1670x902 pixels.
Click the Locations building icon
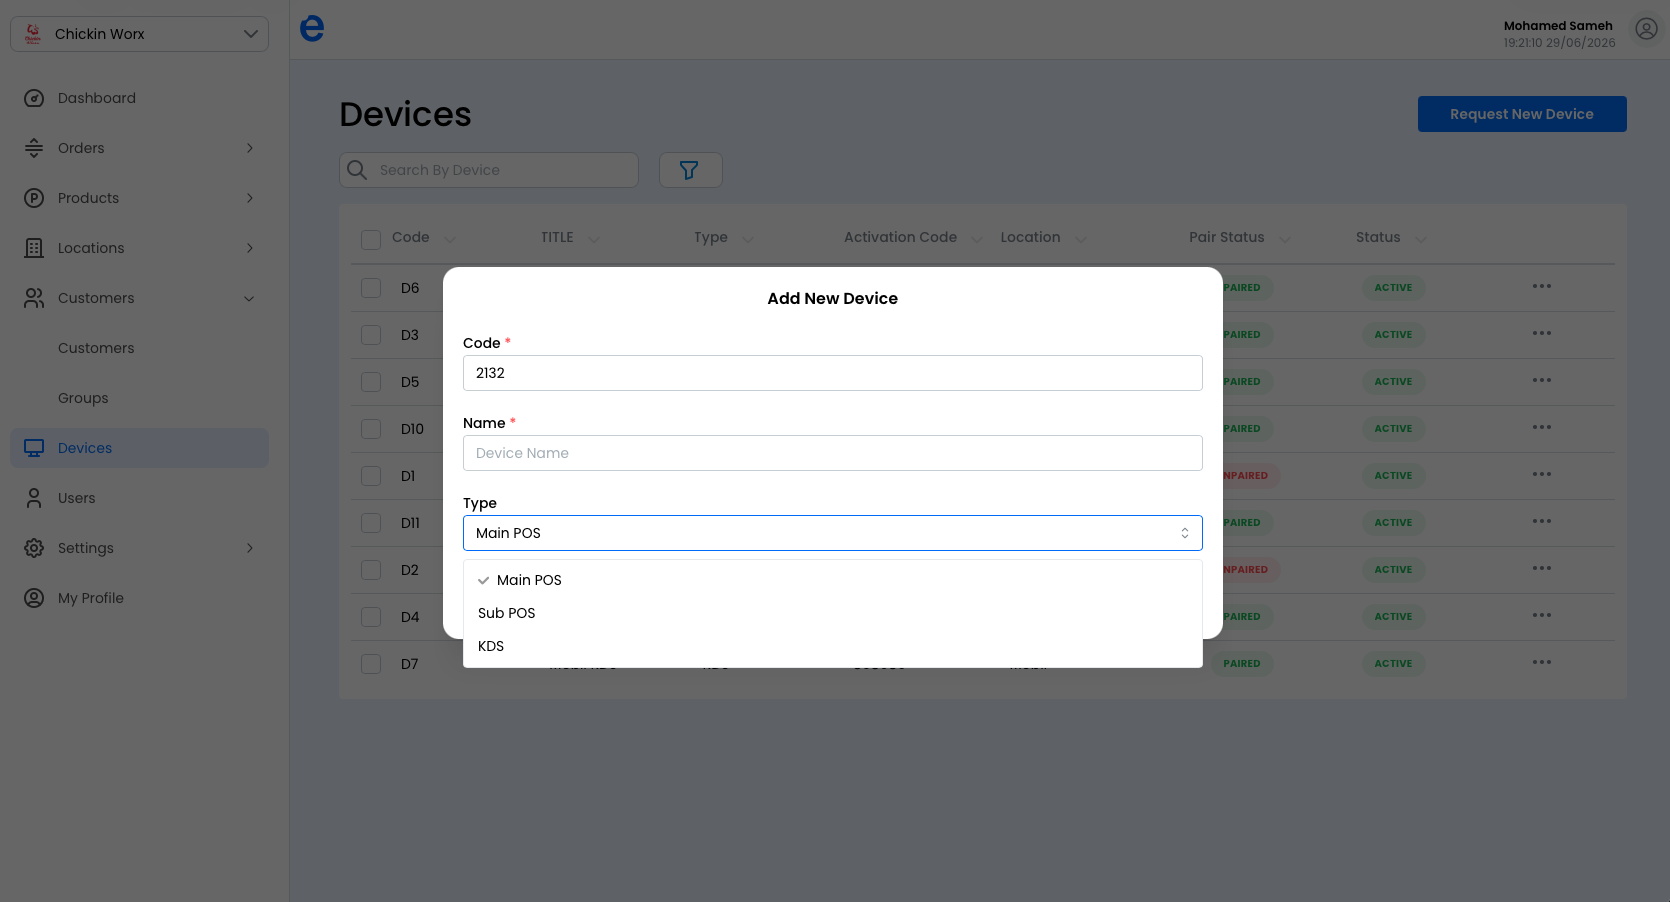34,248
